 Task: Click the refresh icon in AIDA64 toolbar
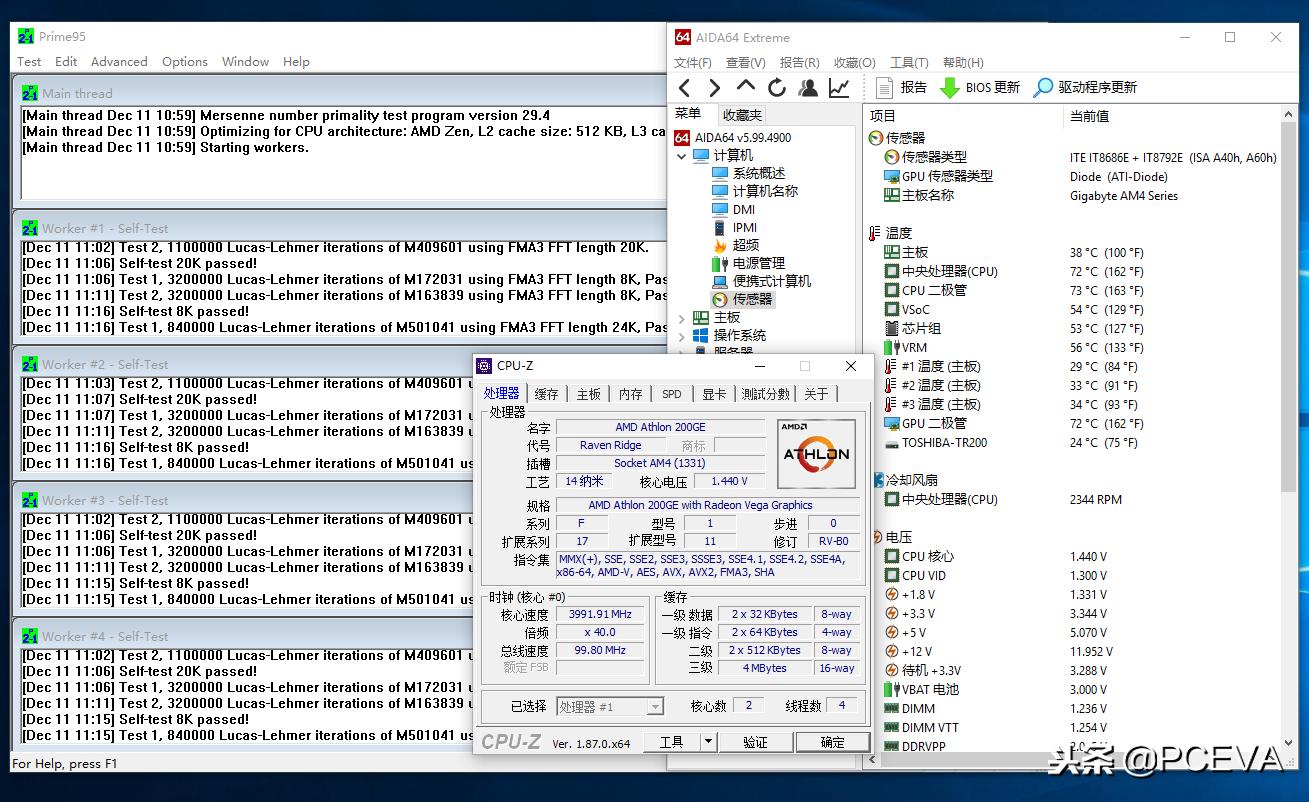pyautogui.click(x=777, y=87)
